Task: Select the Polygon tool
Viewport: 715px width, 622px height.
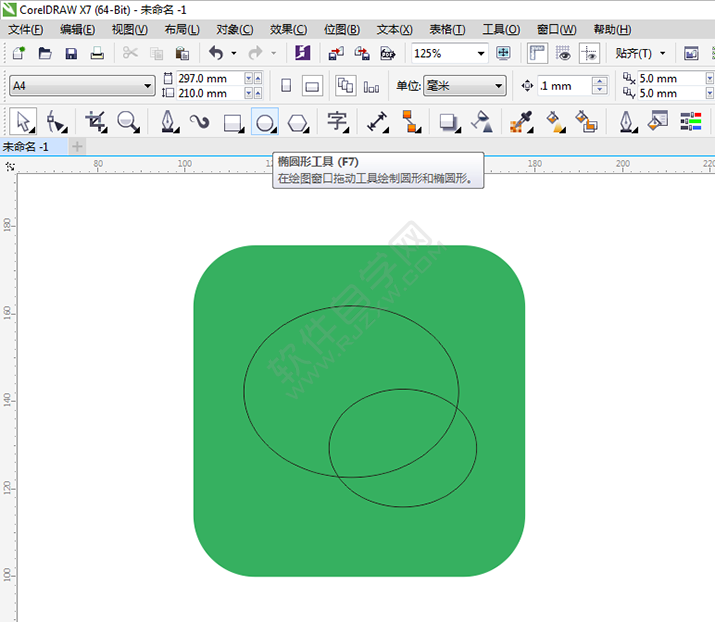Action: coord(298,122)
